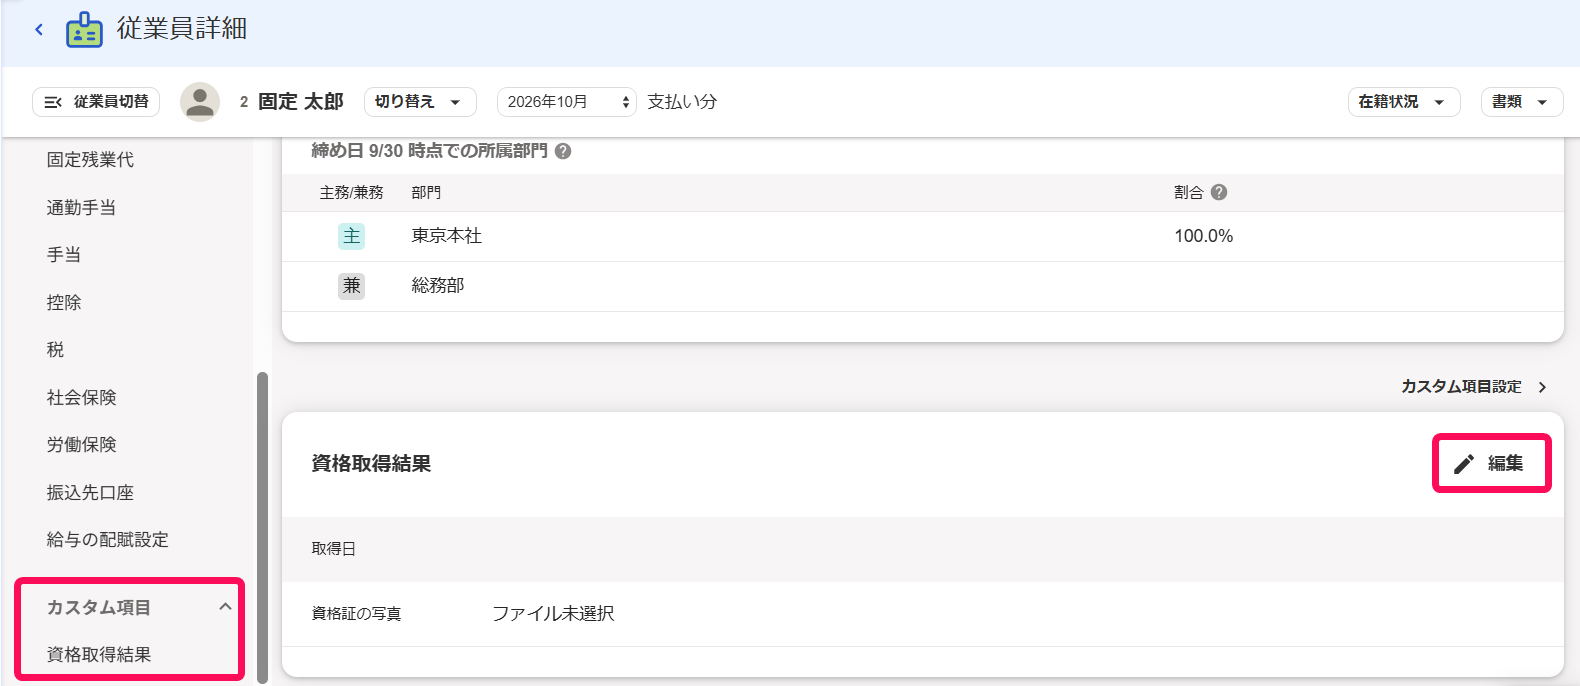The width and height of the screenshot is (1580, 686).
Task: Select 社会保険 in the sidebar
Action: (81, 398)
